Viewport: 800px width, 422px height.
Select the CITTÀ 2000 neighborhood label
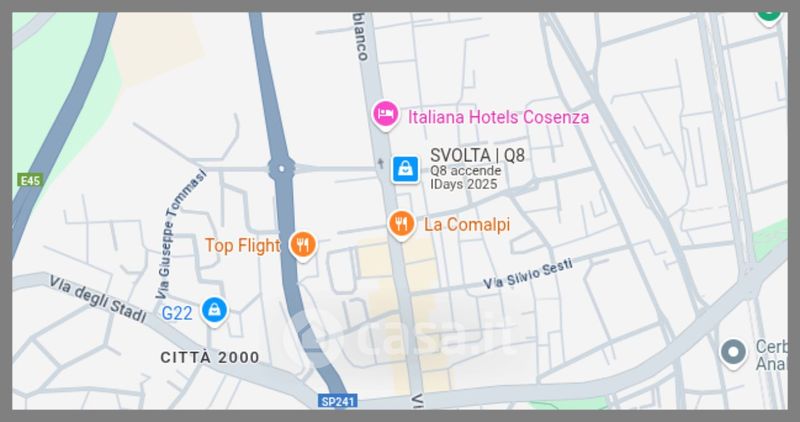210,357
